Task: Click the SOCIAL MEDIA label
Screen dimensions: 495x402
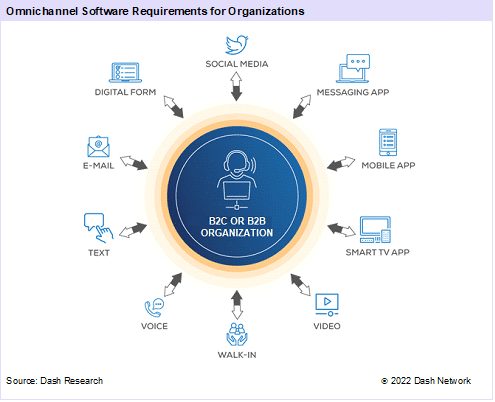Action: pos(237,64)
